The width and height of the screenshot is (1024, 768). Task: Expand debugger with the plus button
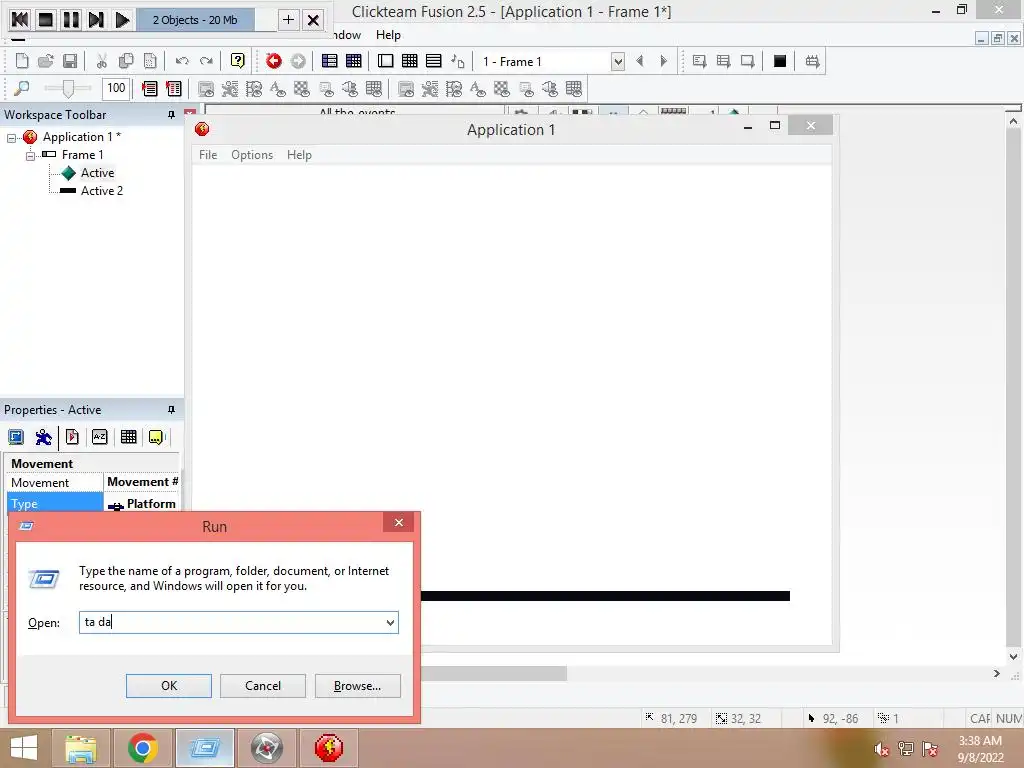point(288,20)
